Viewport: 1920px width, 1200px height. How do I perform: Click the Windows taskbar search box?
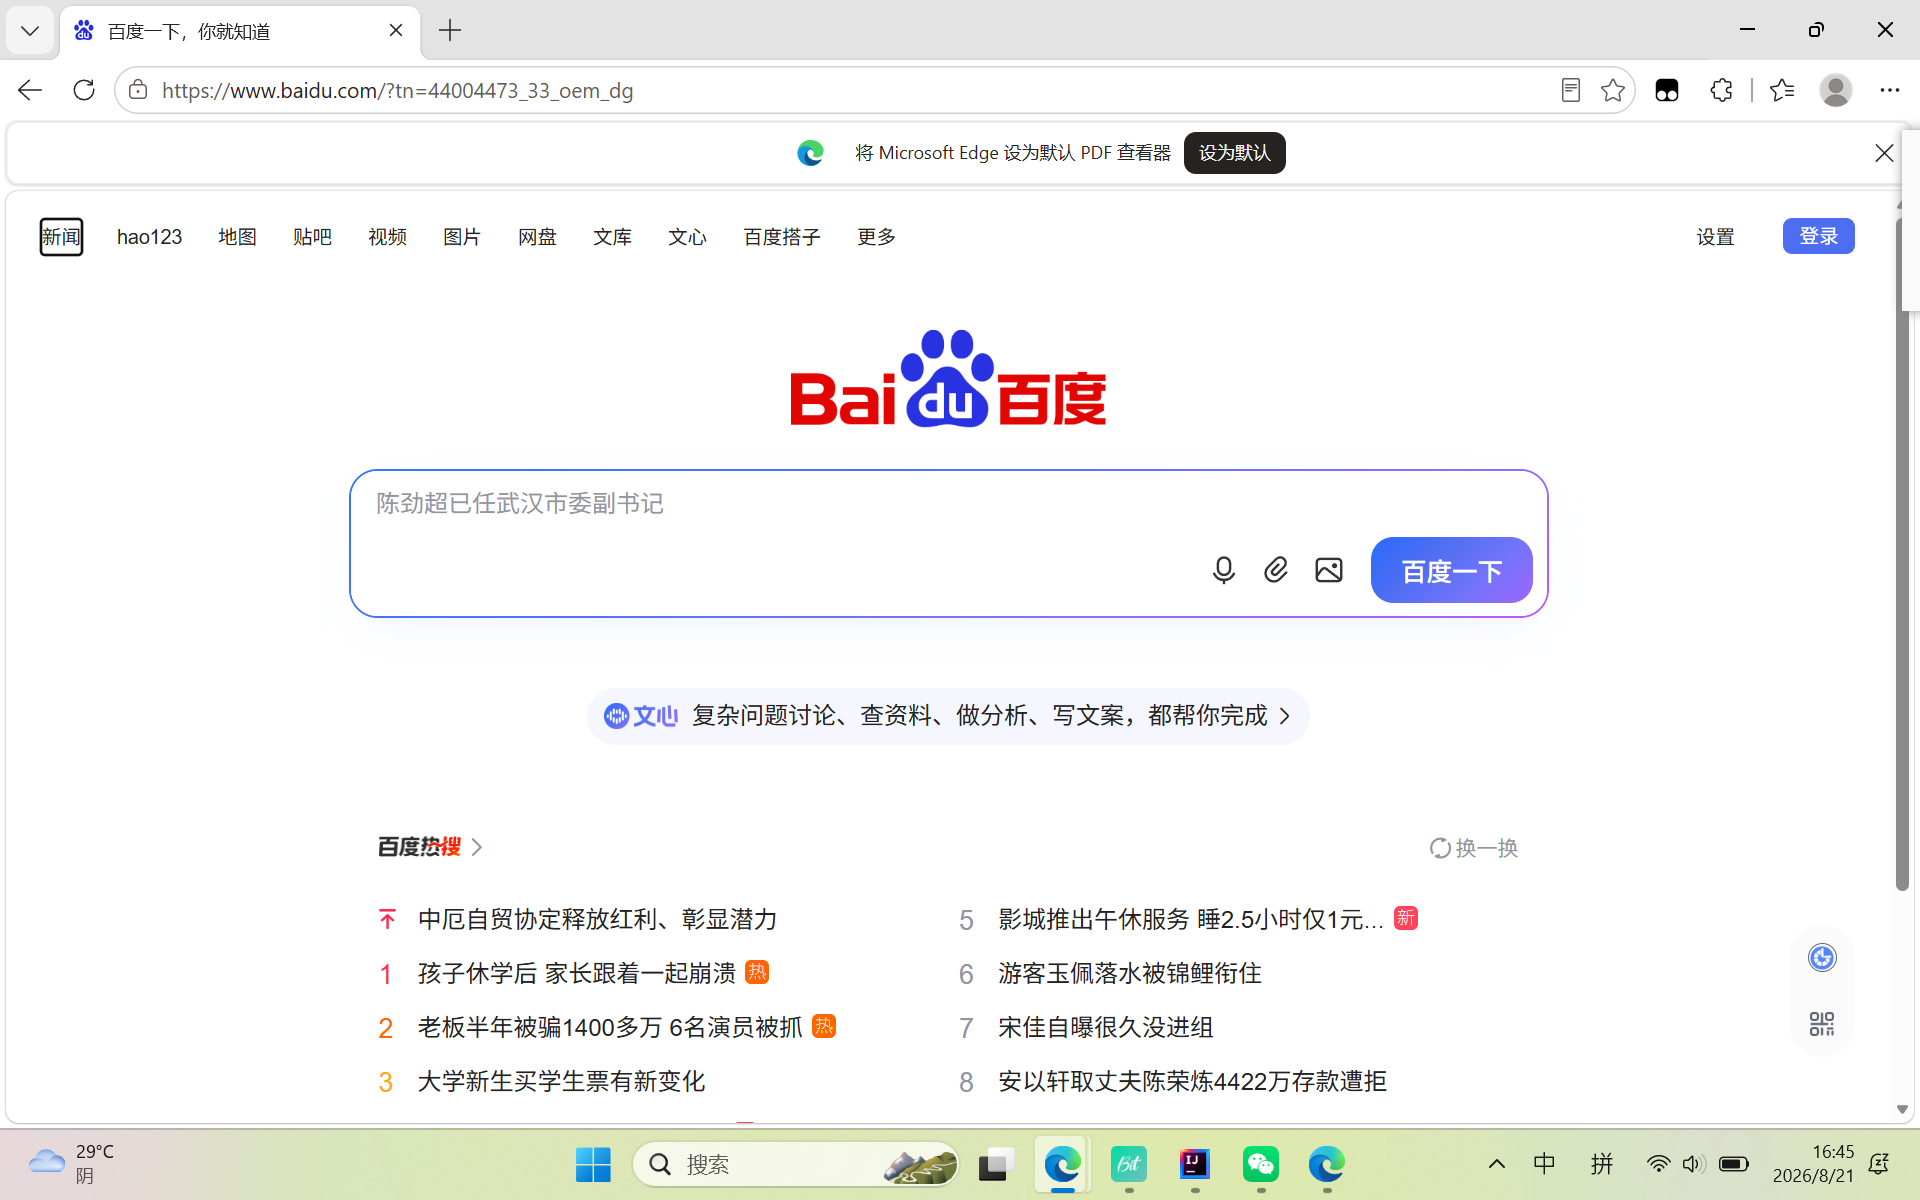pyautogui.click(x=796, y=1164)
